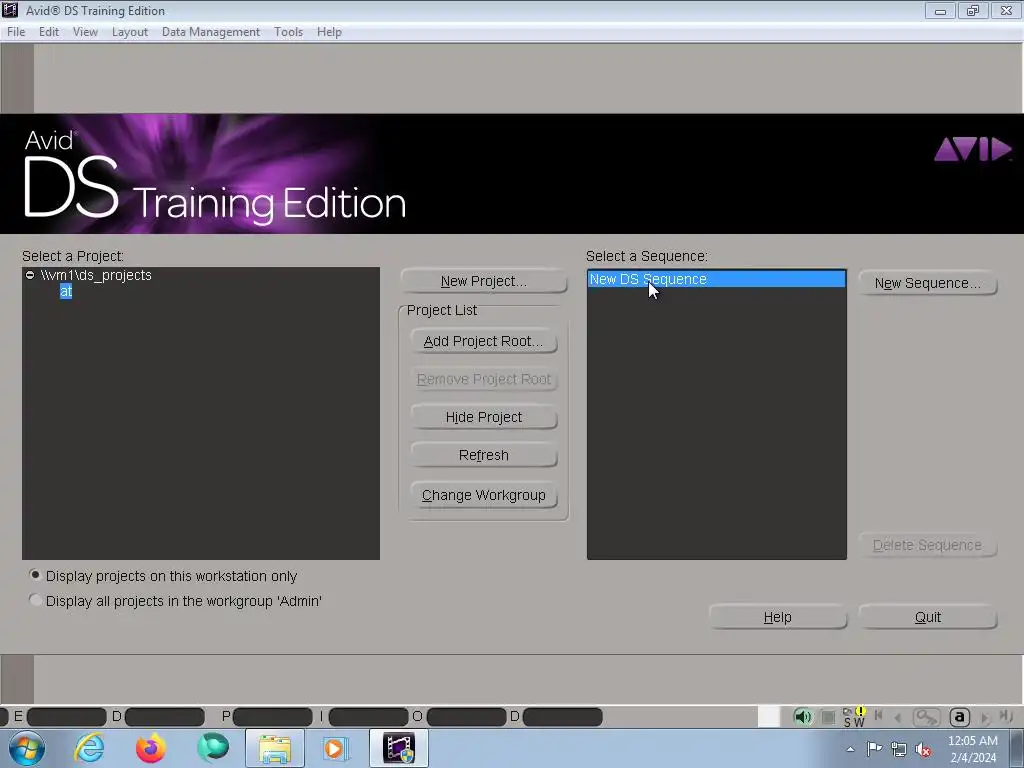This screenshot has width=1024, height=768.
Task: Click the green speaker icon in DS status bar
Action: (x=803, y=716)
